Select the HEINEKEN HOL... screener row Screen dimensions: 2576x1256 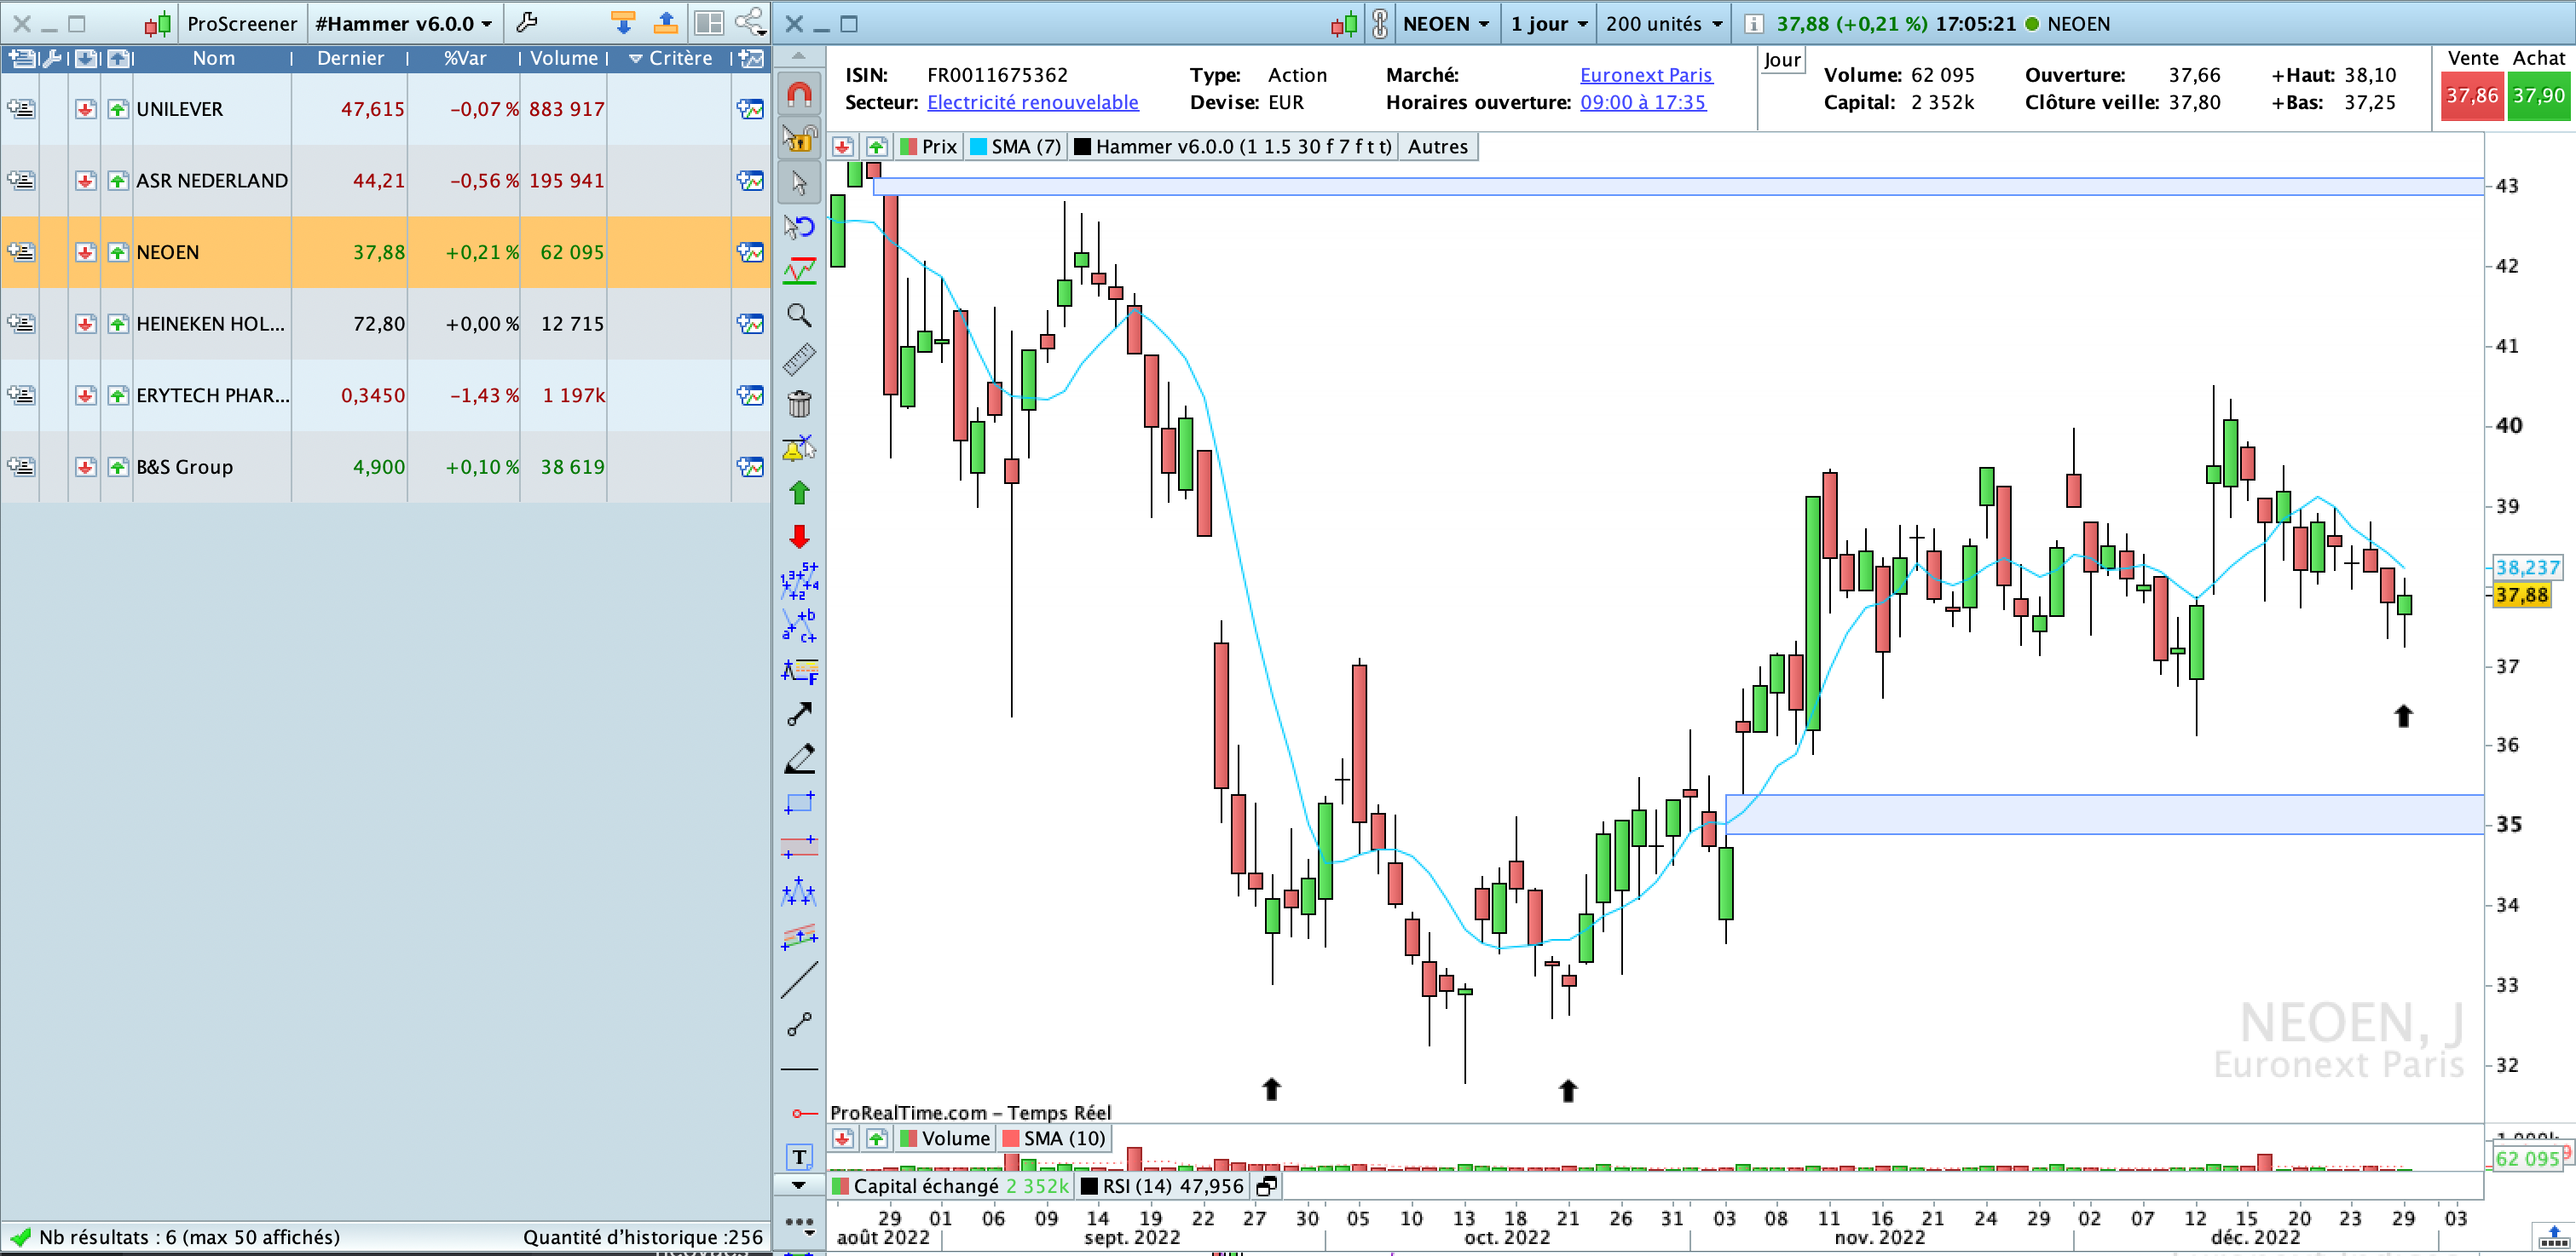pyautogui.click(x=385, y=324)
